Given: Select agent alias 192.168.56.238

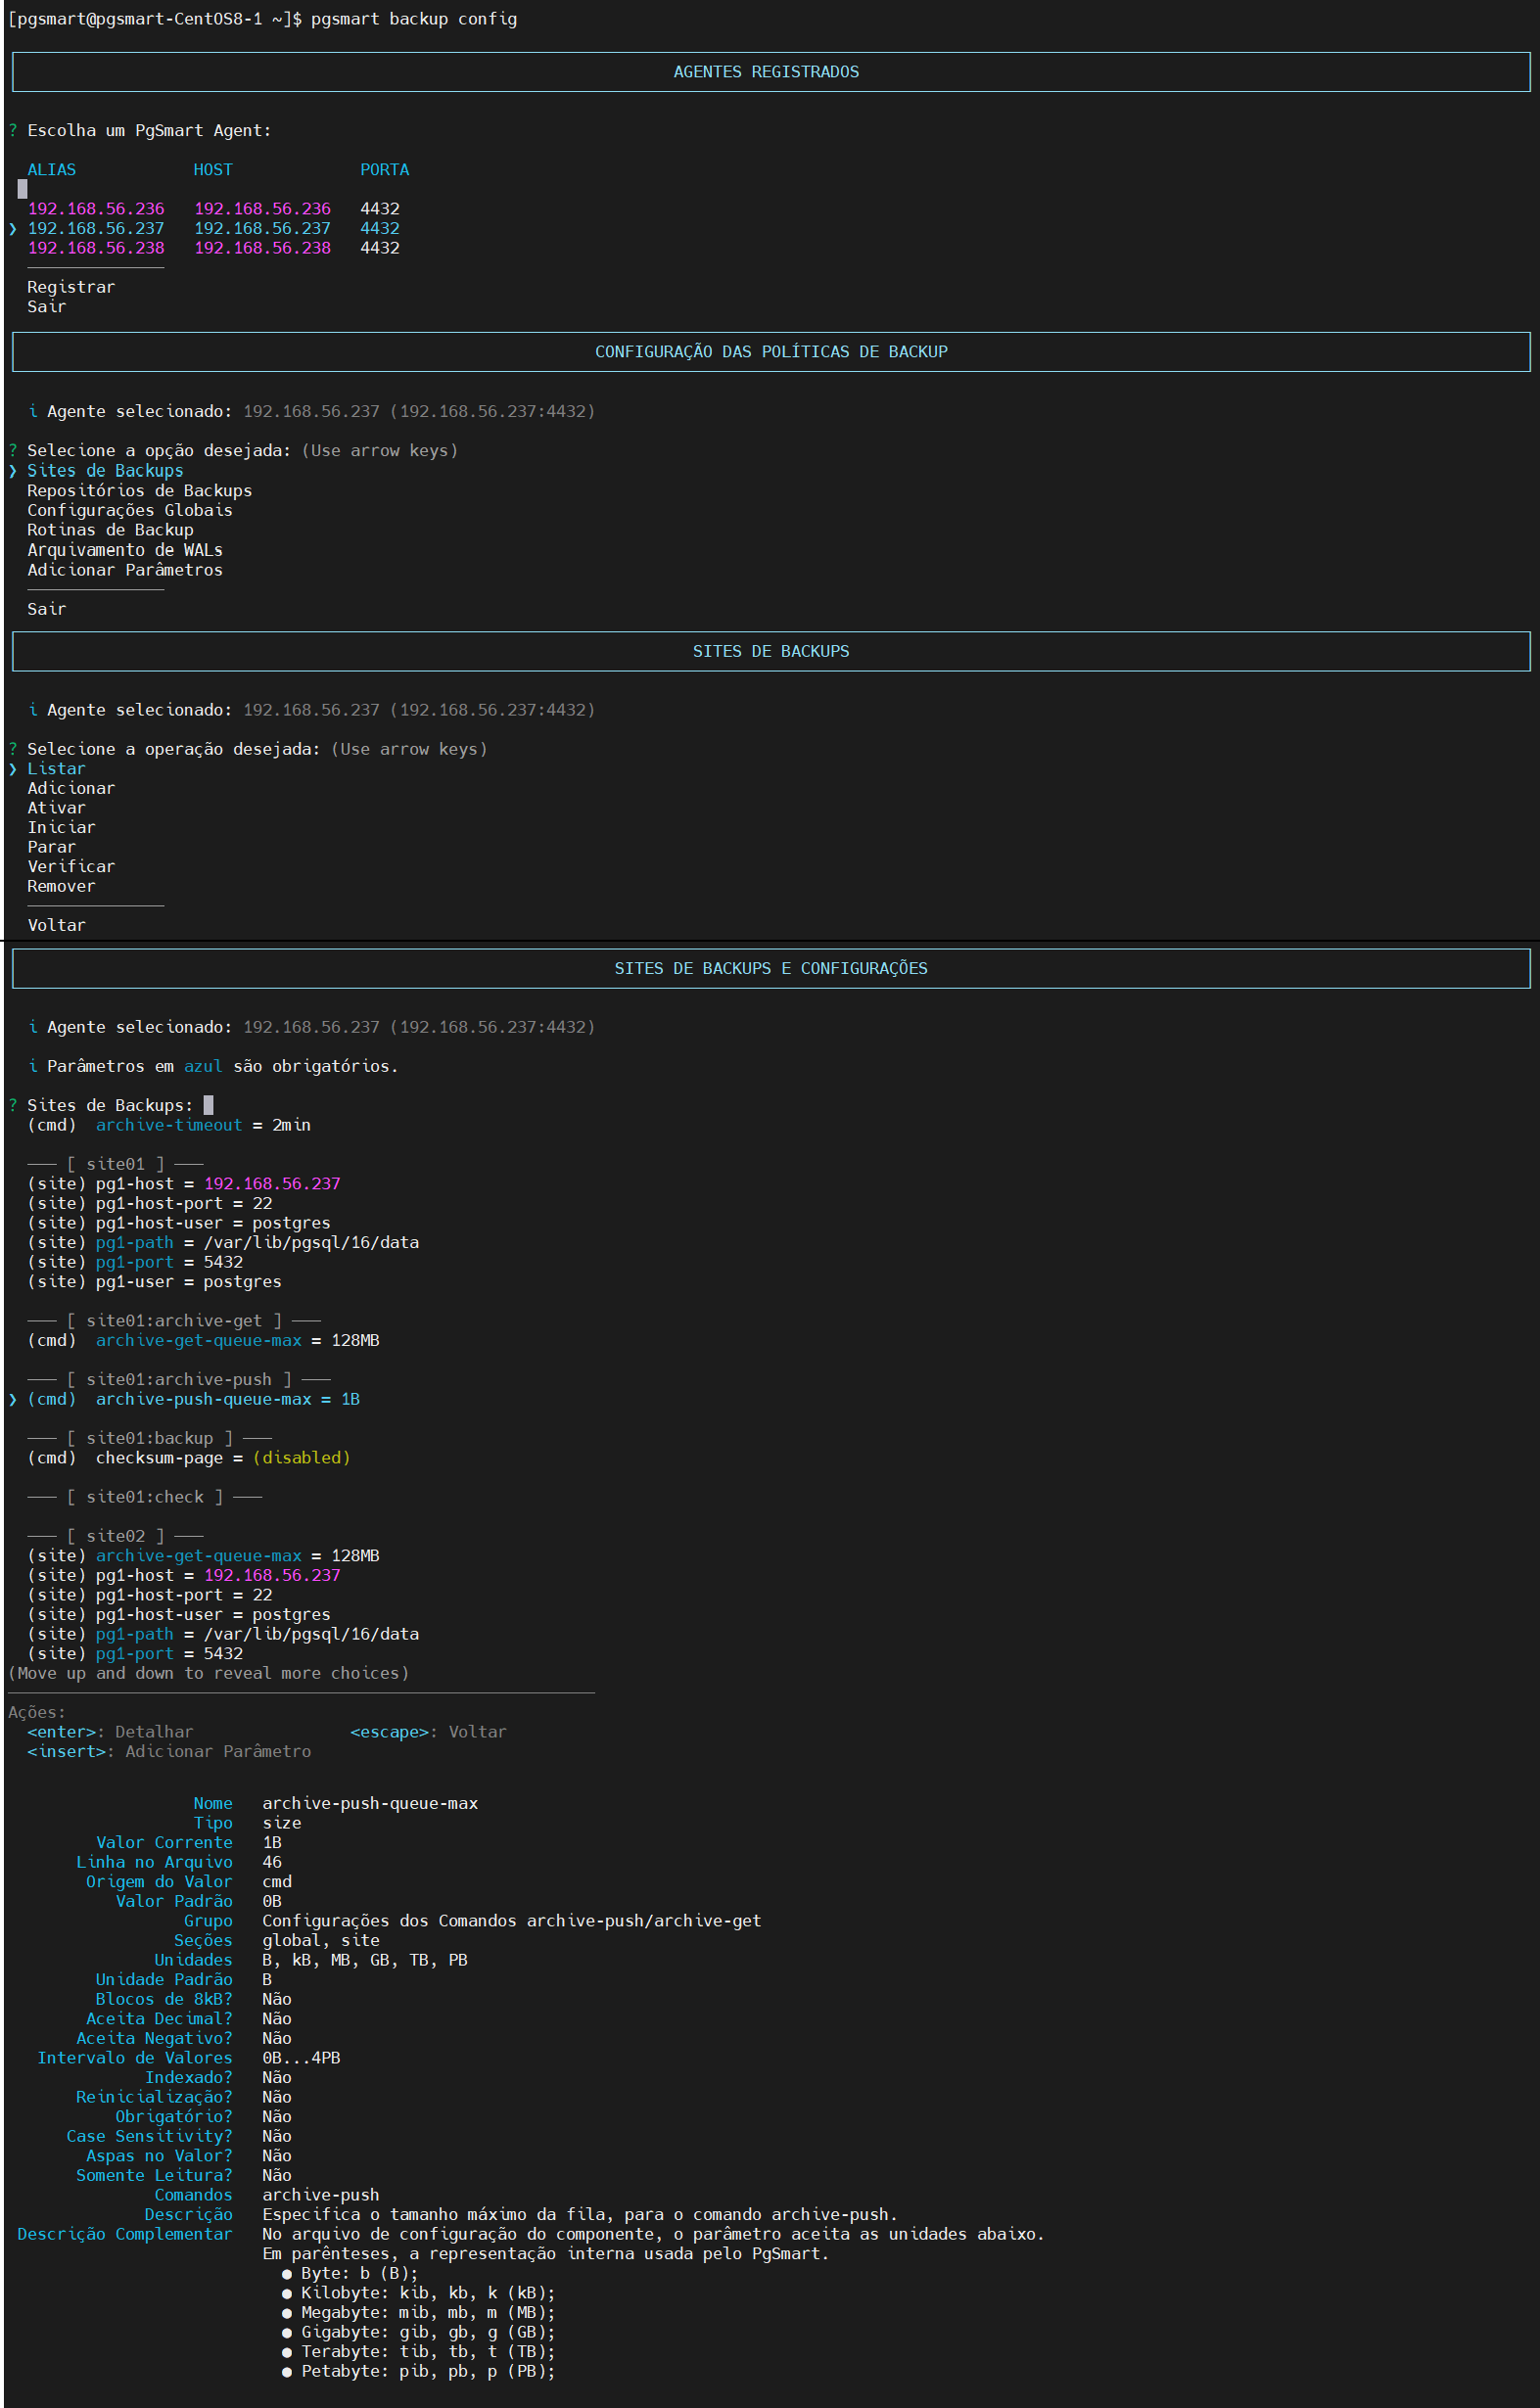Looking at the screenshot, I should tap(96, 248).
